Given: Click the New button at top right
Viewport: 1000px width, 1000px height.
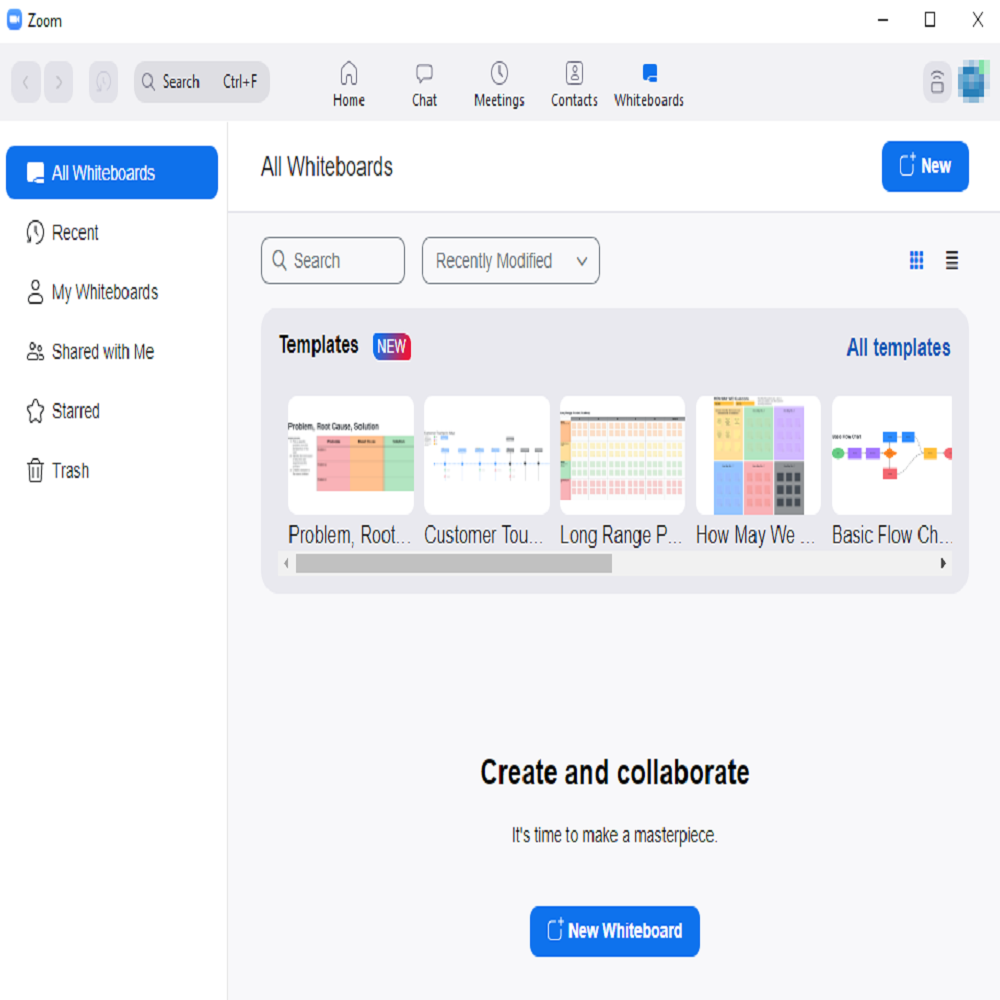Looking at the screenshot, I should coord(925,166).
